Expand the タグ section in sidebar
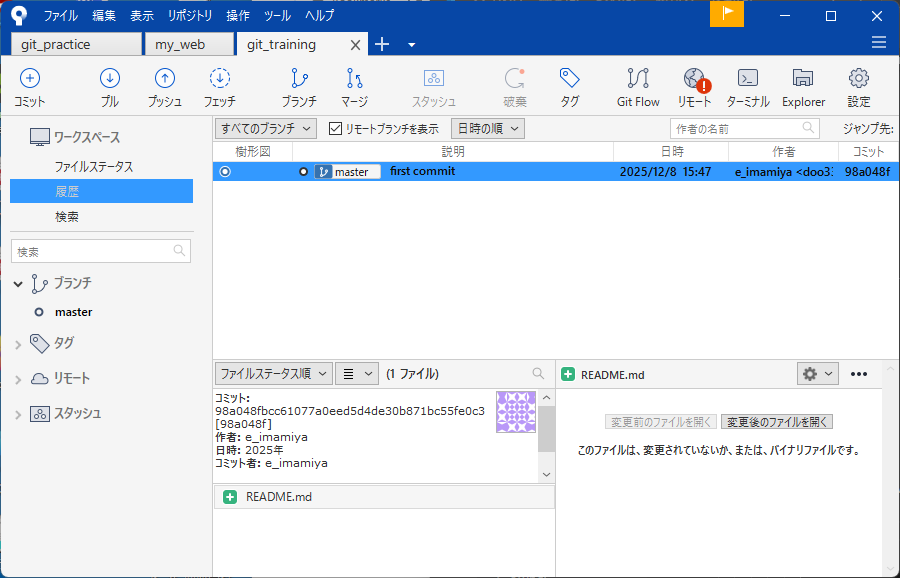The image size is (900, 578). pyautogui.click(x=18, y=344)
